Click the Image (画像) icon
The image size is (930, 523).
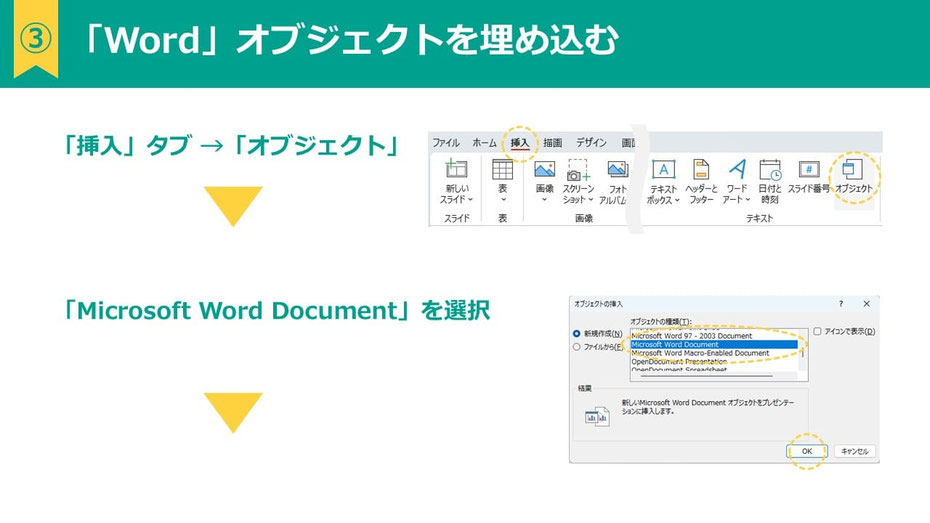click(x=544, y=170)
